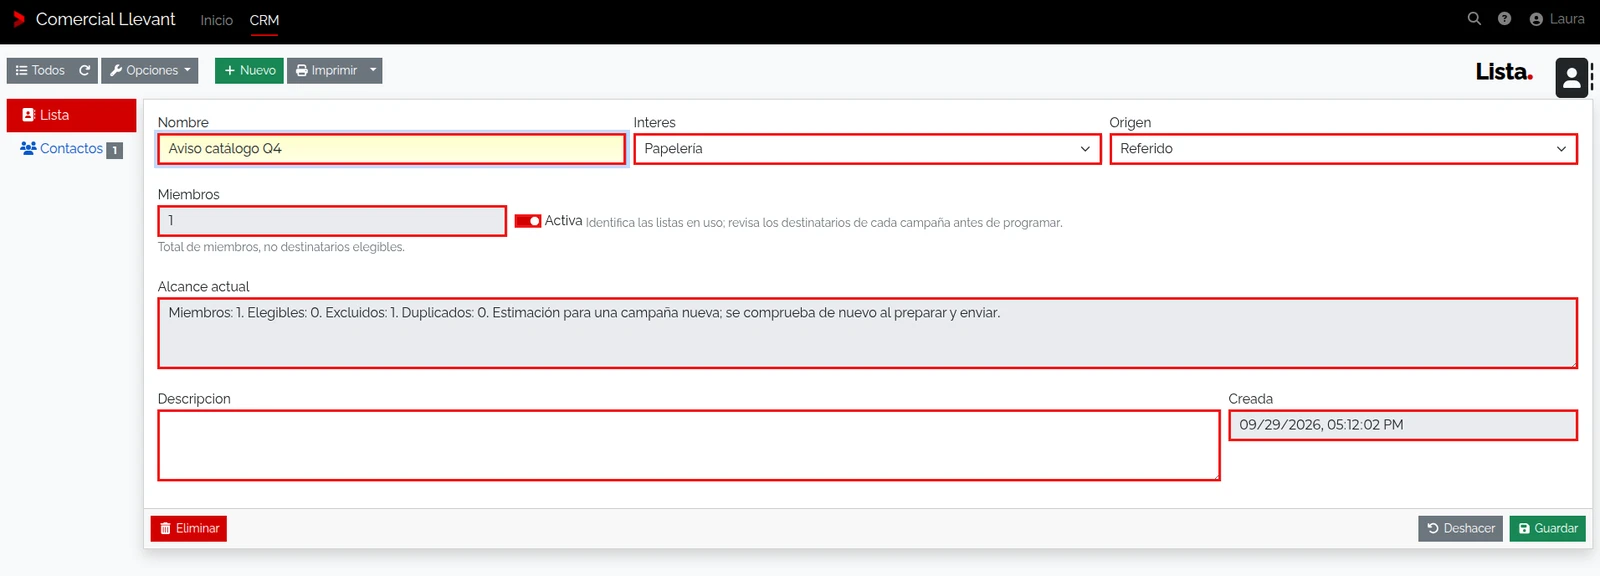Click the Creada date field
Image resolution: width=1600 pixels, height=576 pixels.
1402,425
